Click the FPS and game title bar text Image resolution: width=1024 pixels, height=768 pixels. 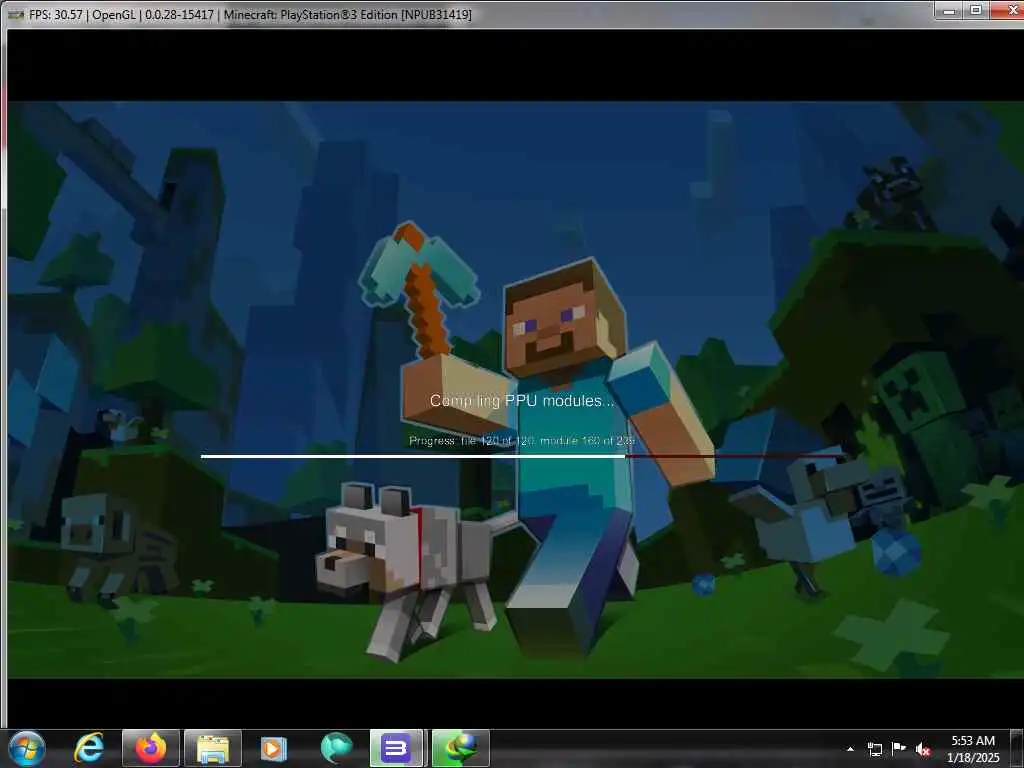click(250, 14)
